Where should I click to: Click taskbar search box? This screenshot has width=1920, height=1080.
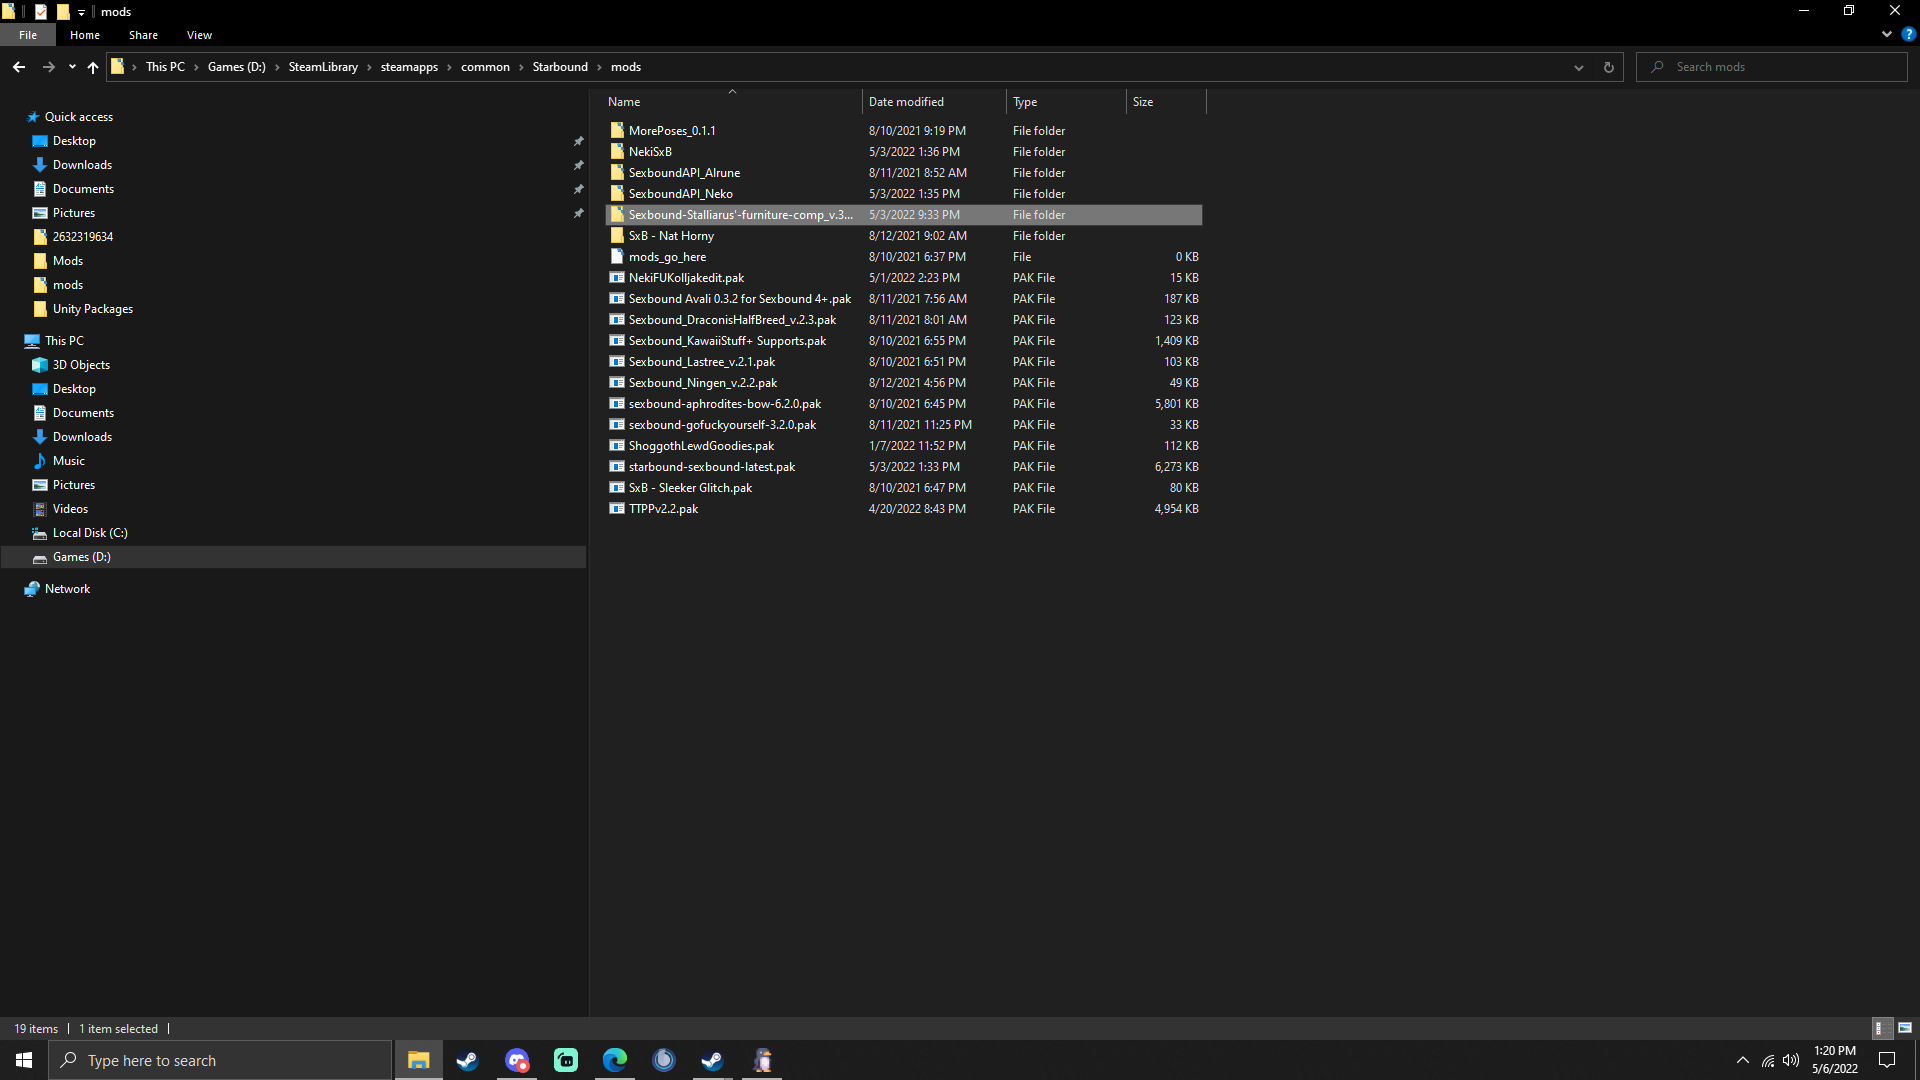(220, 1060)
